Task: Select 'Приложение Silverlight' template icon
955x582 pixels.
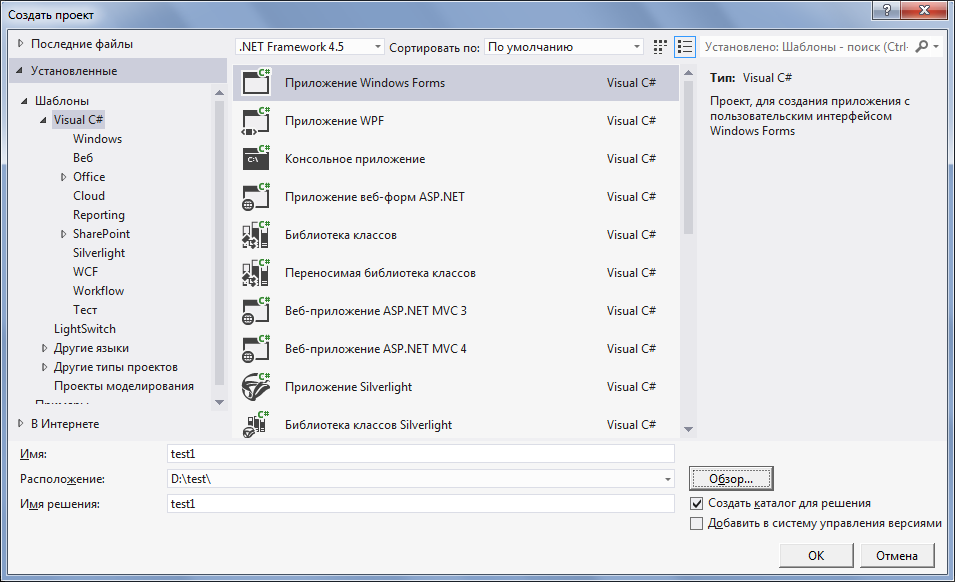Action: pyautogui.click(x=256, y=387)
